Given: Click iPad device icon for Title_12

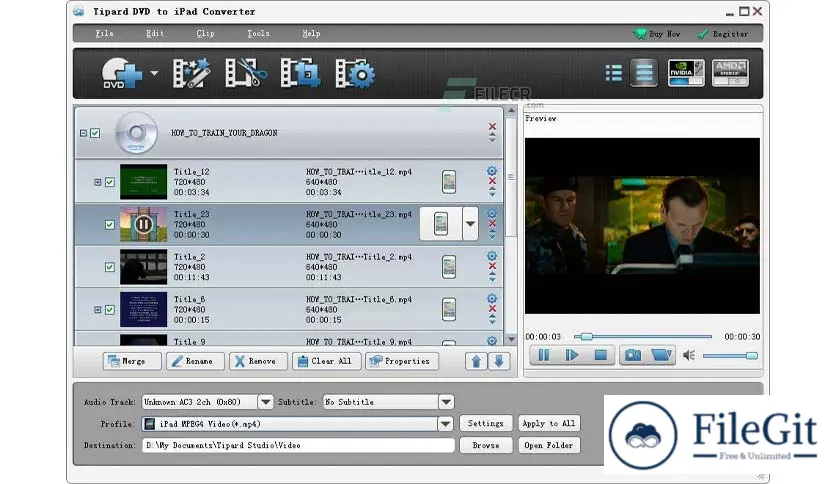Looking at the screenshot, I should coord(449,182).
